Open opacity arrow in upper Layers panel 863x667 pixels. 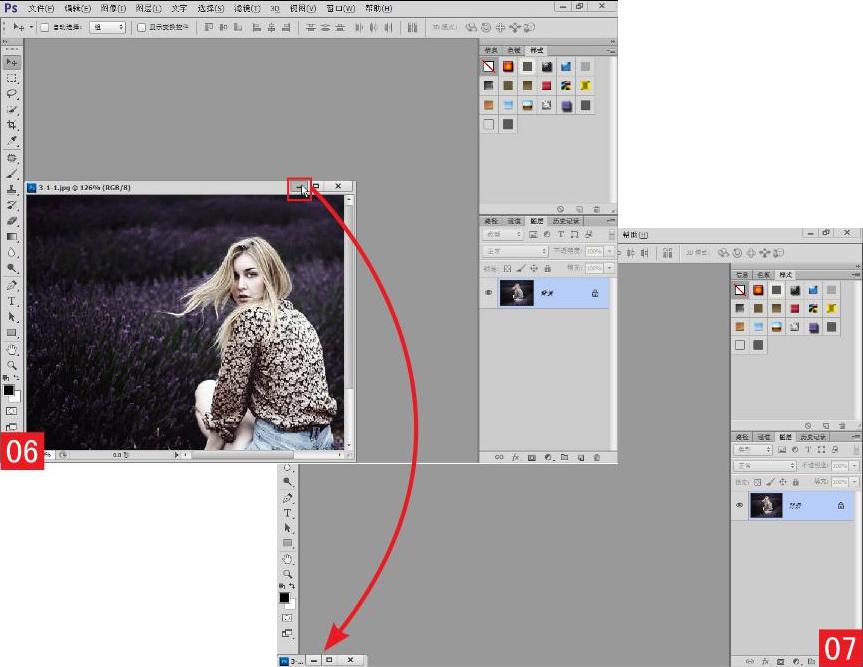609,251
